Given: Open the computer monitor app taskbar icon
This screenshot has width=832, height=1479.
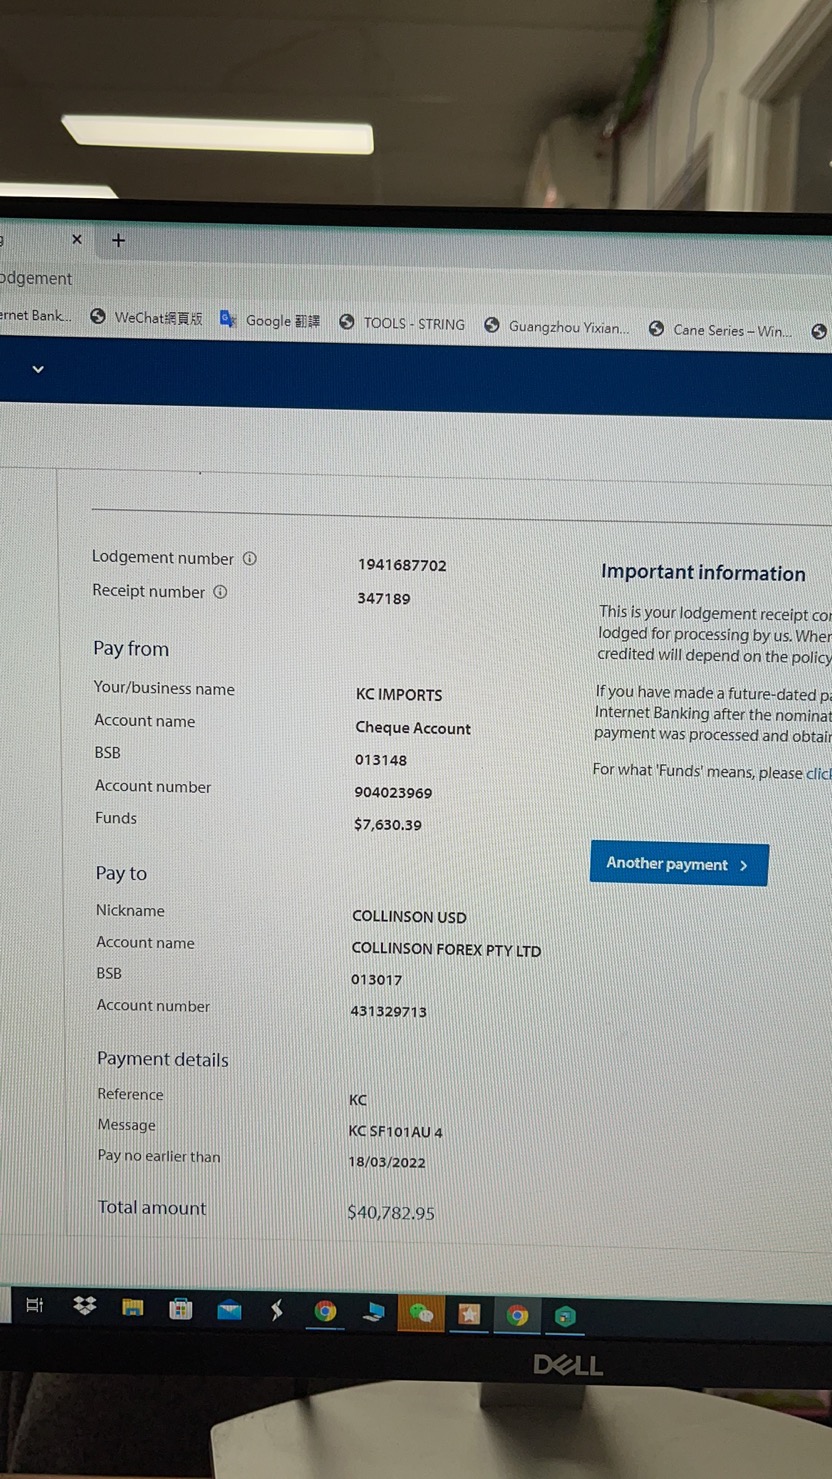Looking at the screenshot, I should pos(374,1312).
